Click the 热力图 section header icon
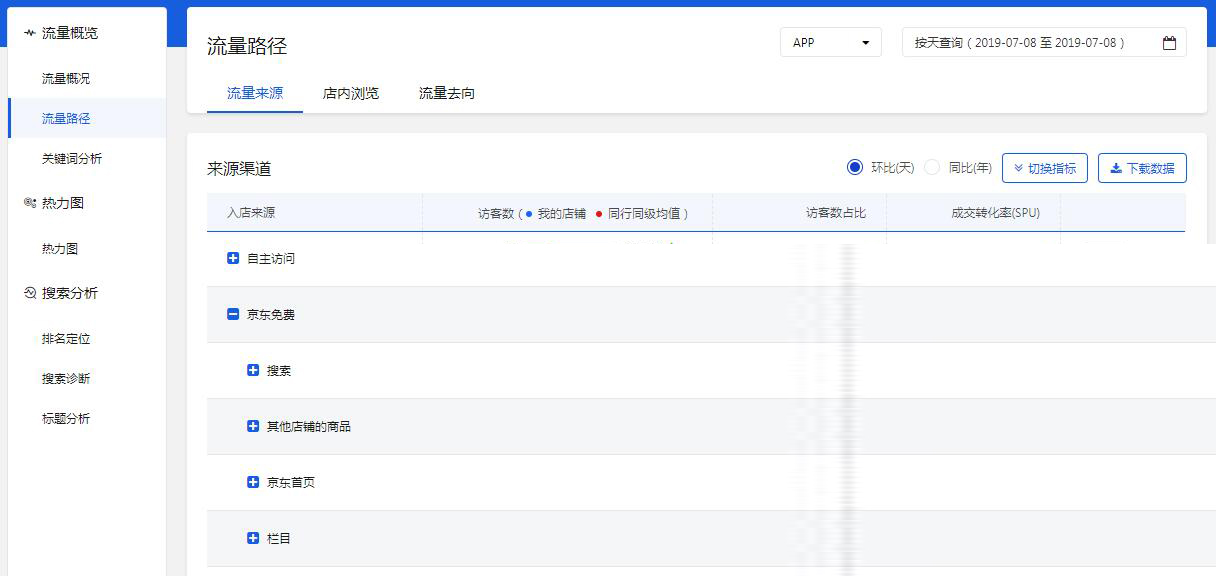This screenshot has height=576, width=1216. click(x=29, y=203)
